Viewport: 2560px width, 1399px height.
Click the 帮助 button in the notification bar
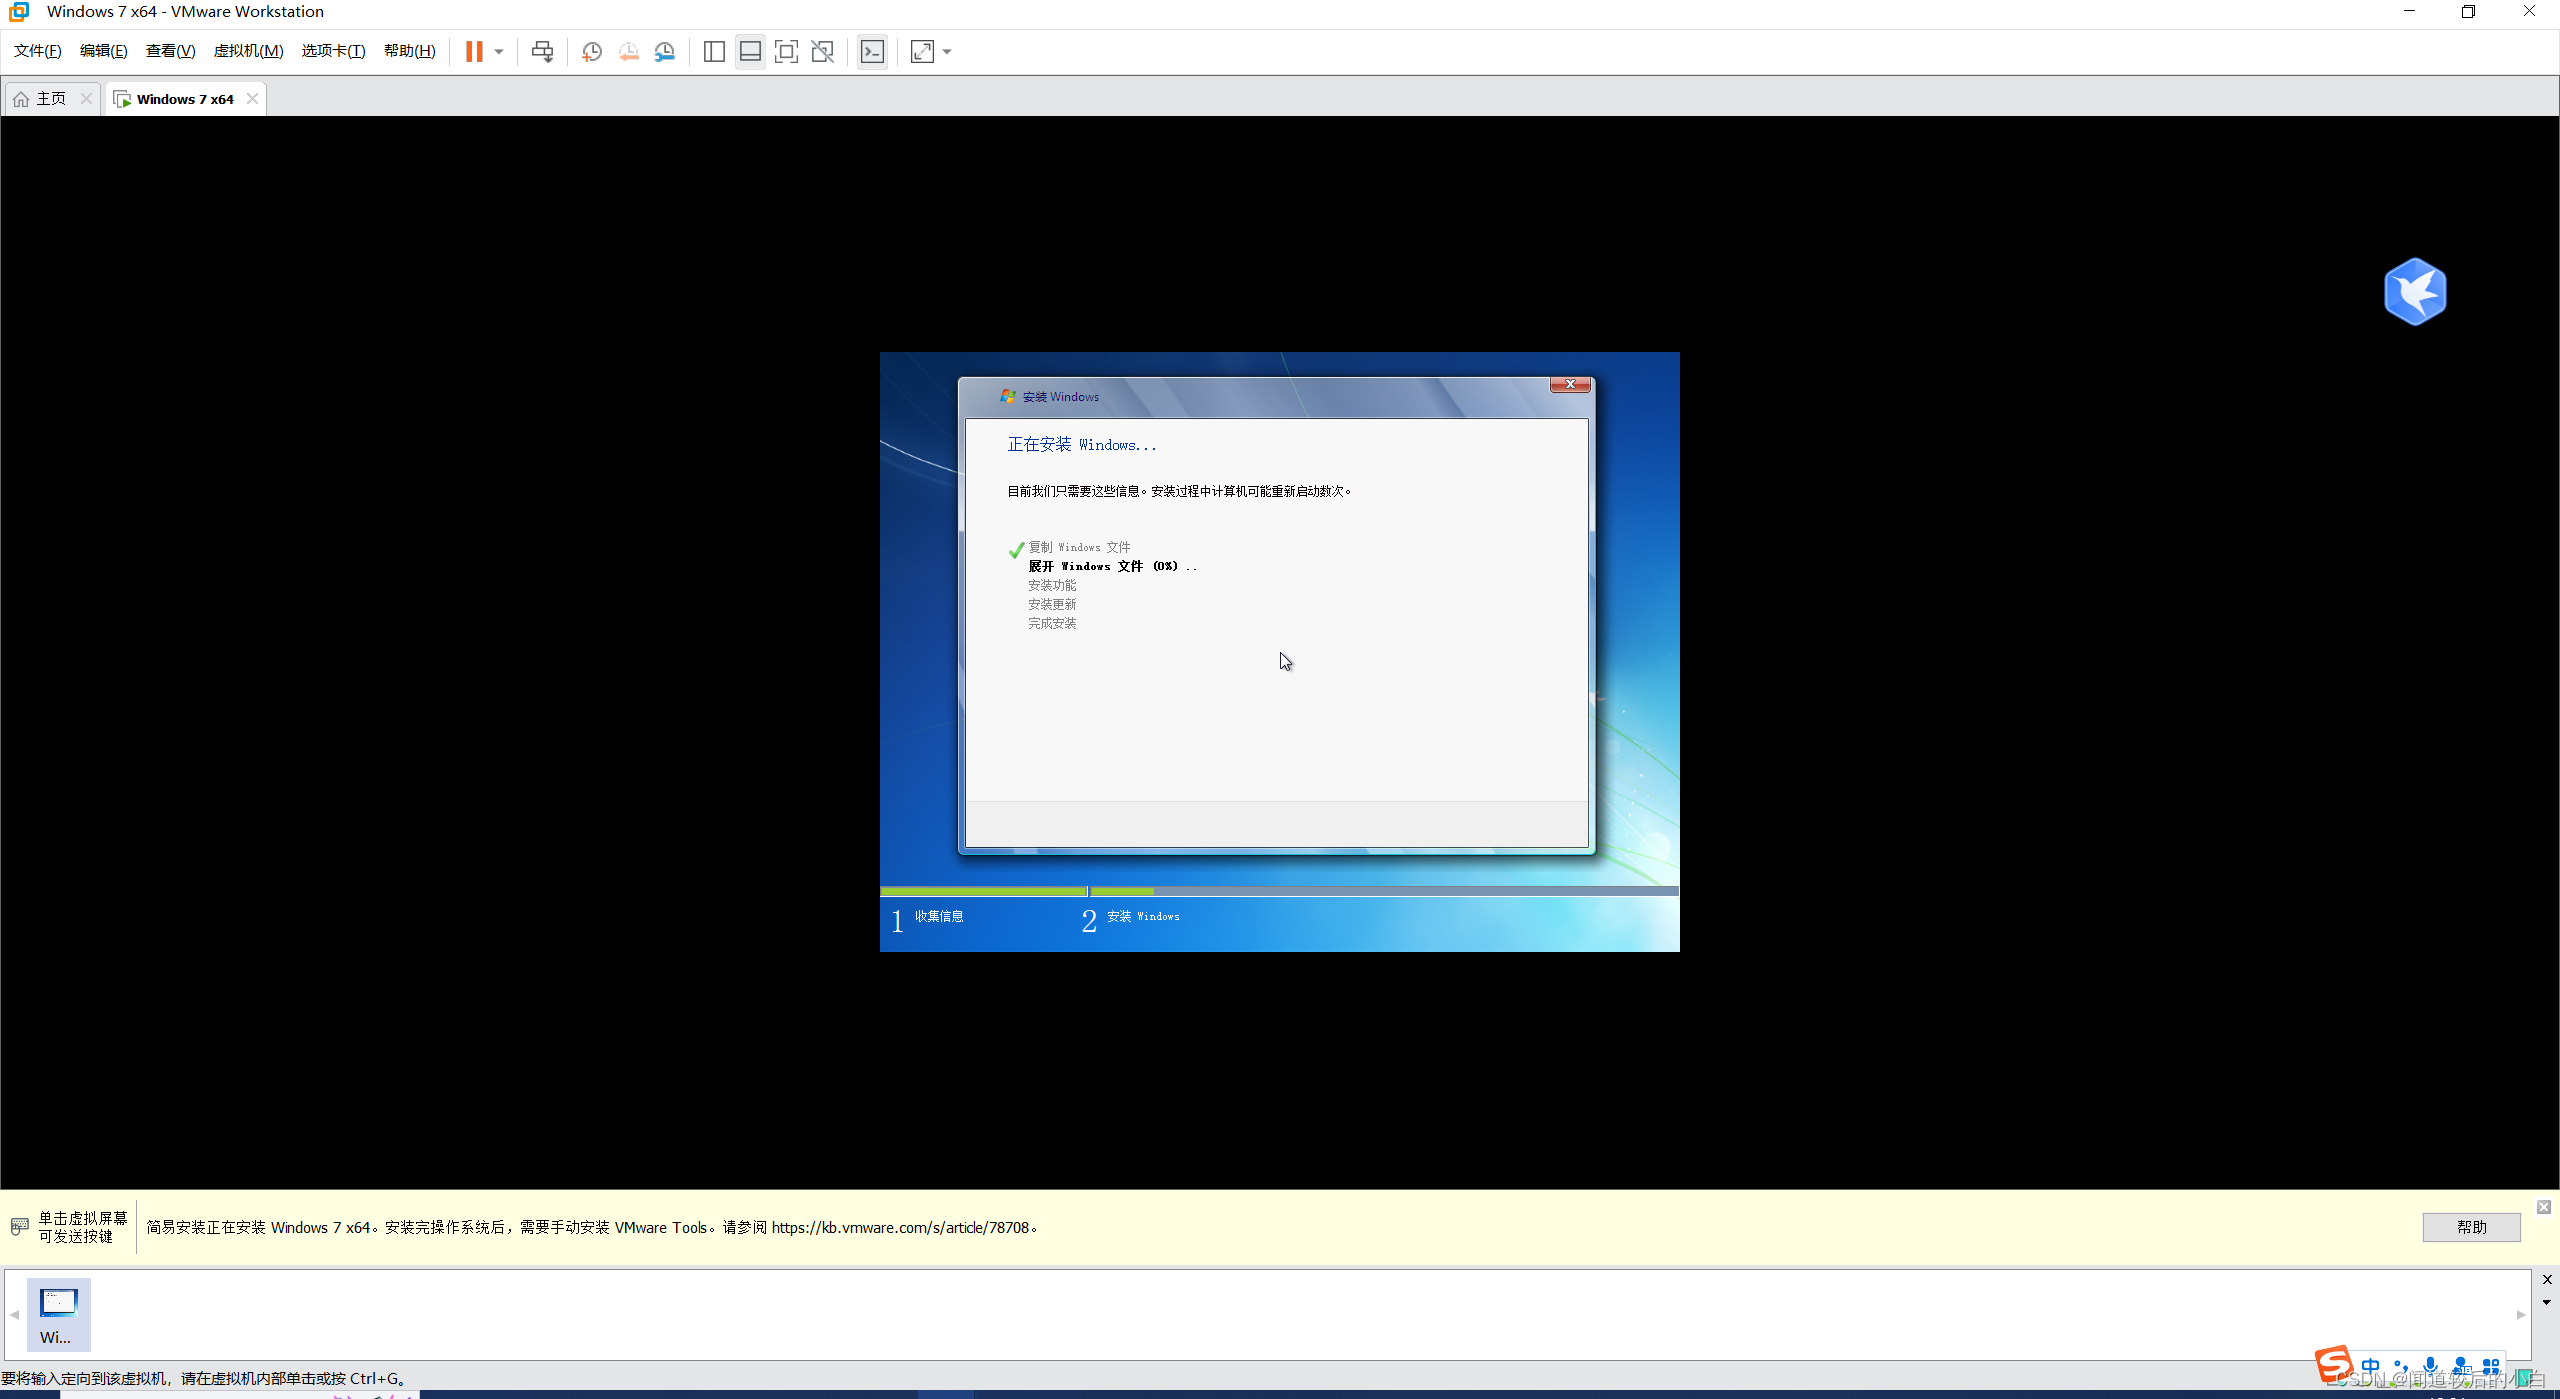(2471, 1227)
